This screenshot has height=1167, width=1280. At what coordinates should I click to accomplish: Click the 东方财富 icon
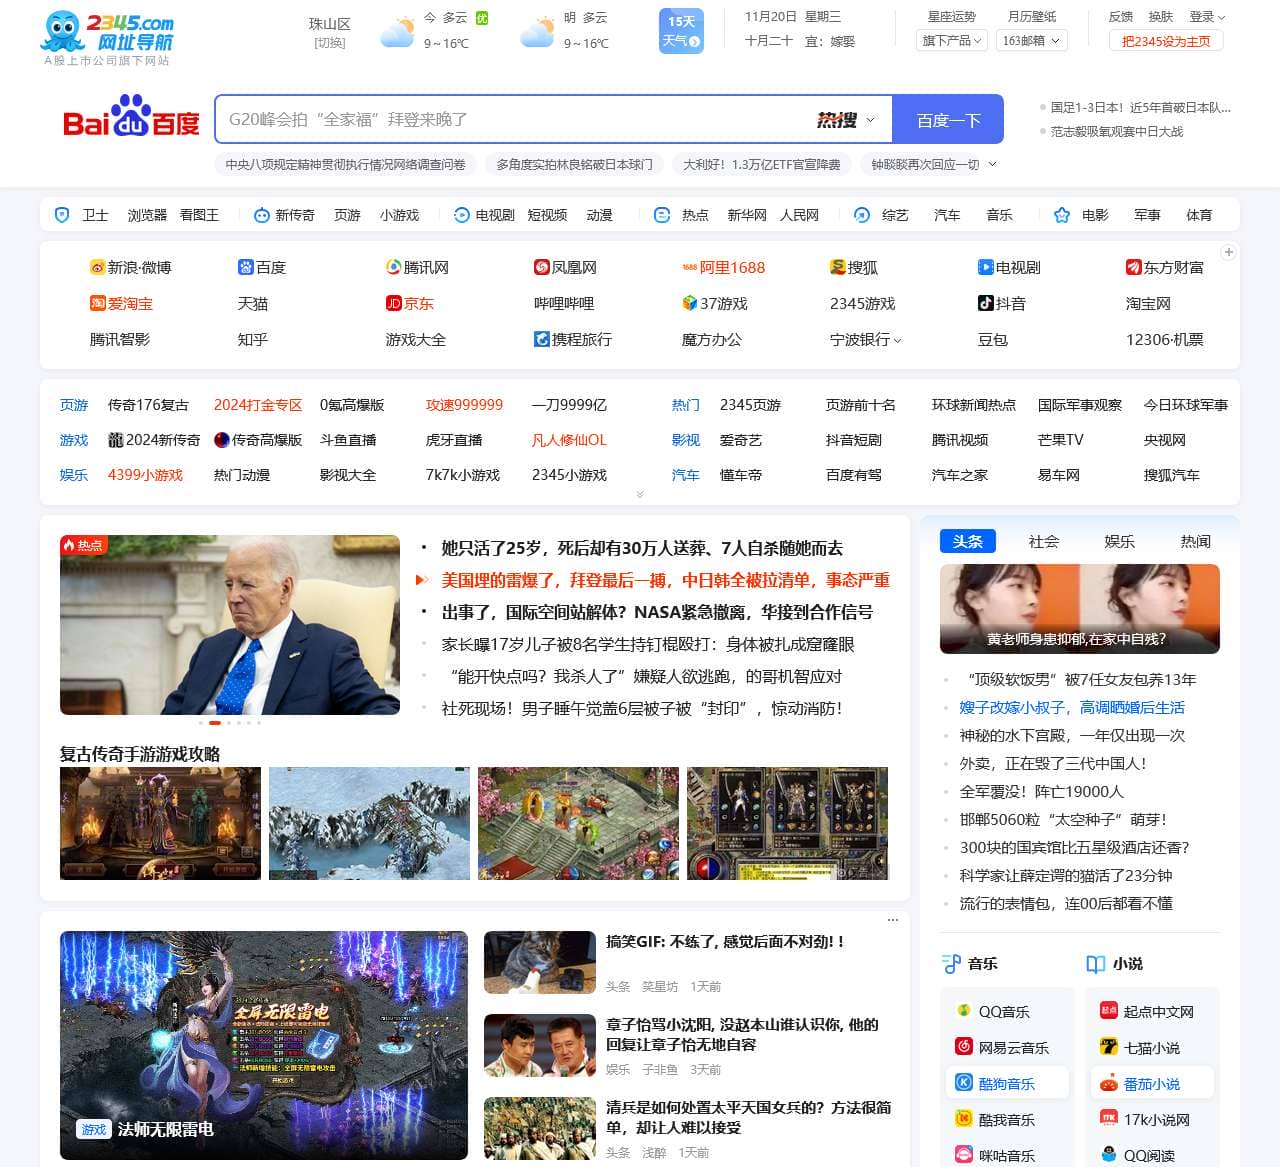pos(1134,268)
